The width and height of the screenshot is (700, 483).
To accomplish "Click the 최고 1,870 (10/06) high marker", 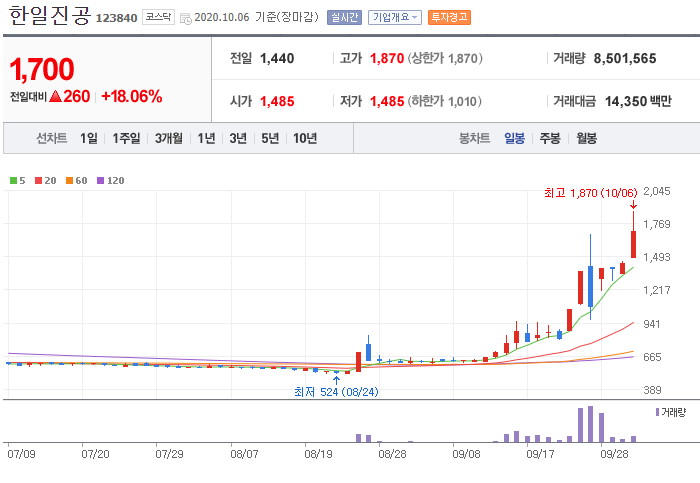I will pyautogui.click(x=591, y=193).
